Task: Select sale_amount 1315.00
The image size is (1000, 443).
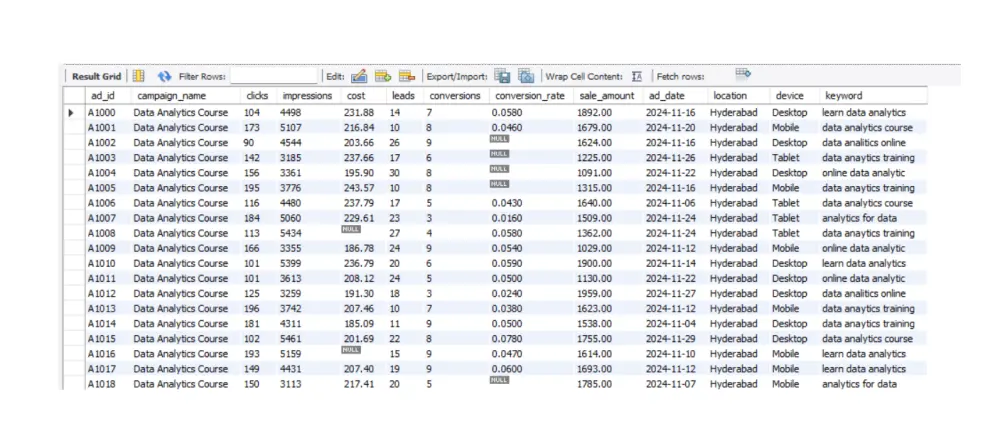Action: click(x=594, y=188)
